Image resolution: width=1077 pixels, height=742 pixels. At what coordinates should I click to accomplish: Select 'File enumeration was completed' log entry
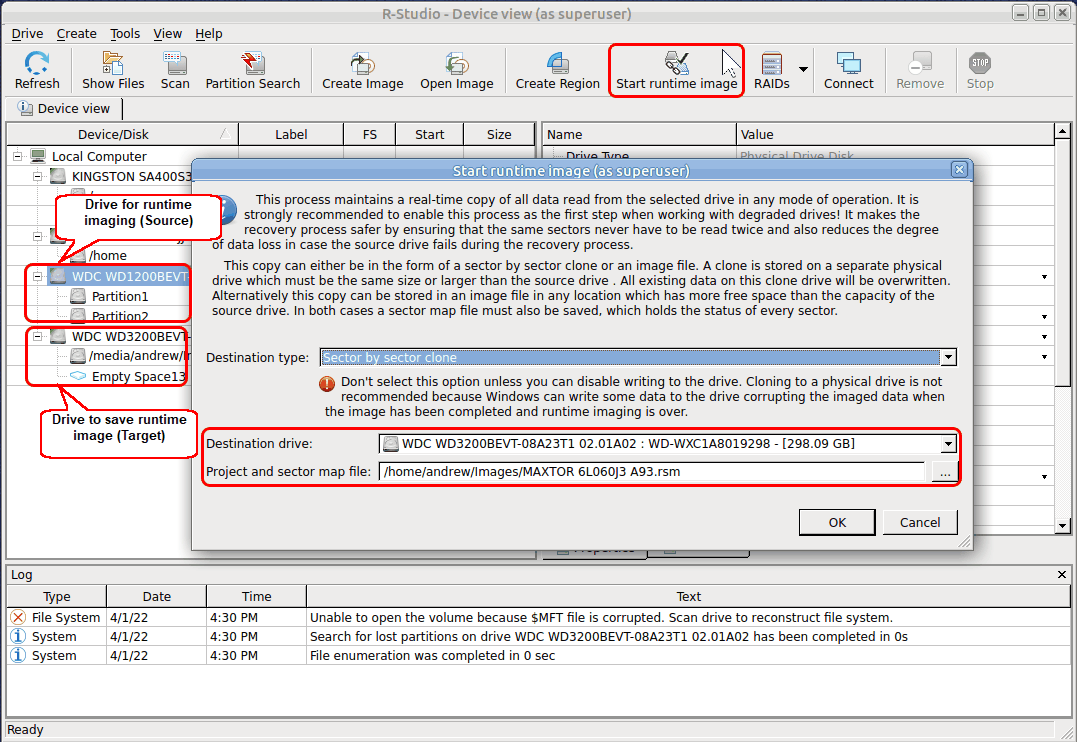click(538, 655)
